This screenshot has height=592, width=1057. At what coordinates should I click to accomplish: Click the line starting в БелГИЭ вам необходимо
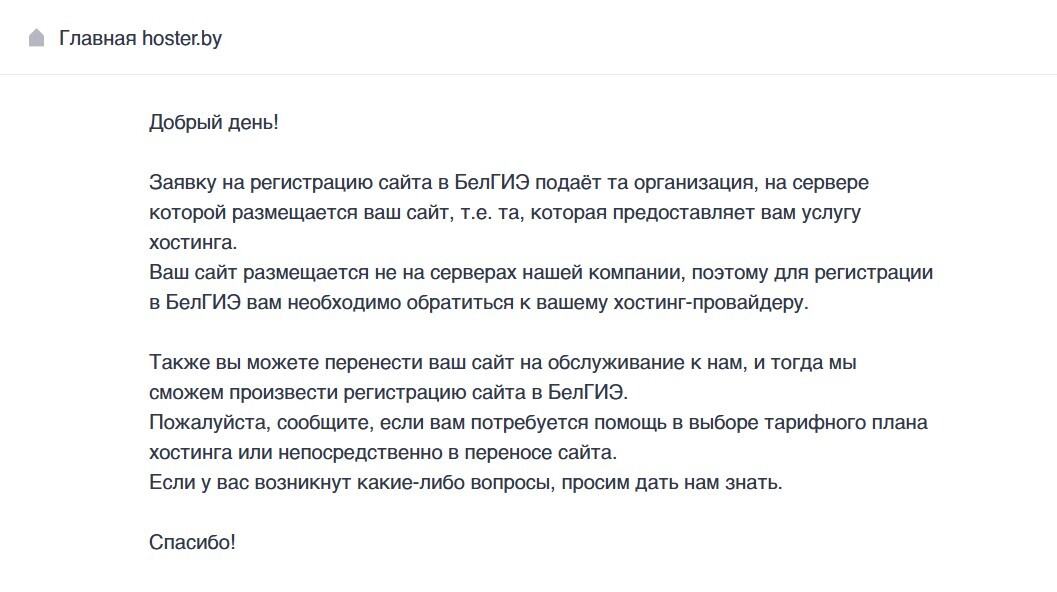tap(479, 302)
